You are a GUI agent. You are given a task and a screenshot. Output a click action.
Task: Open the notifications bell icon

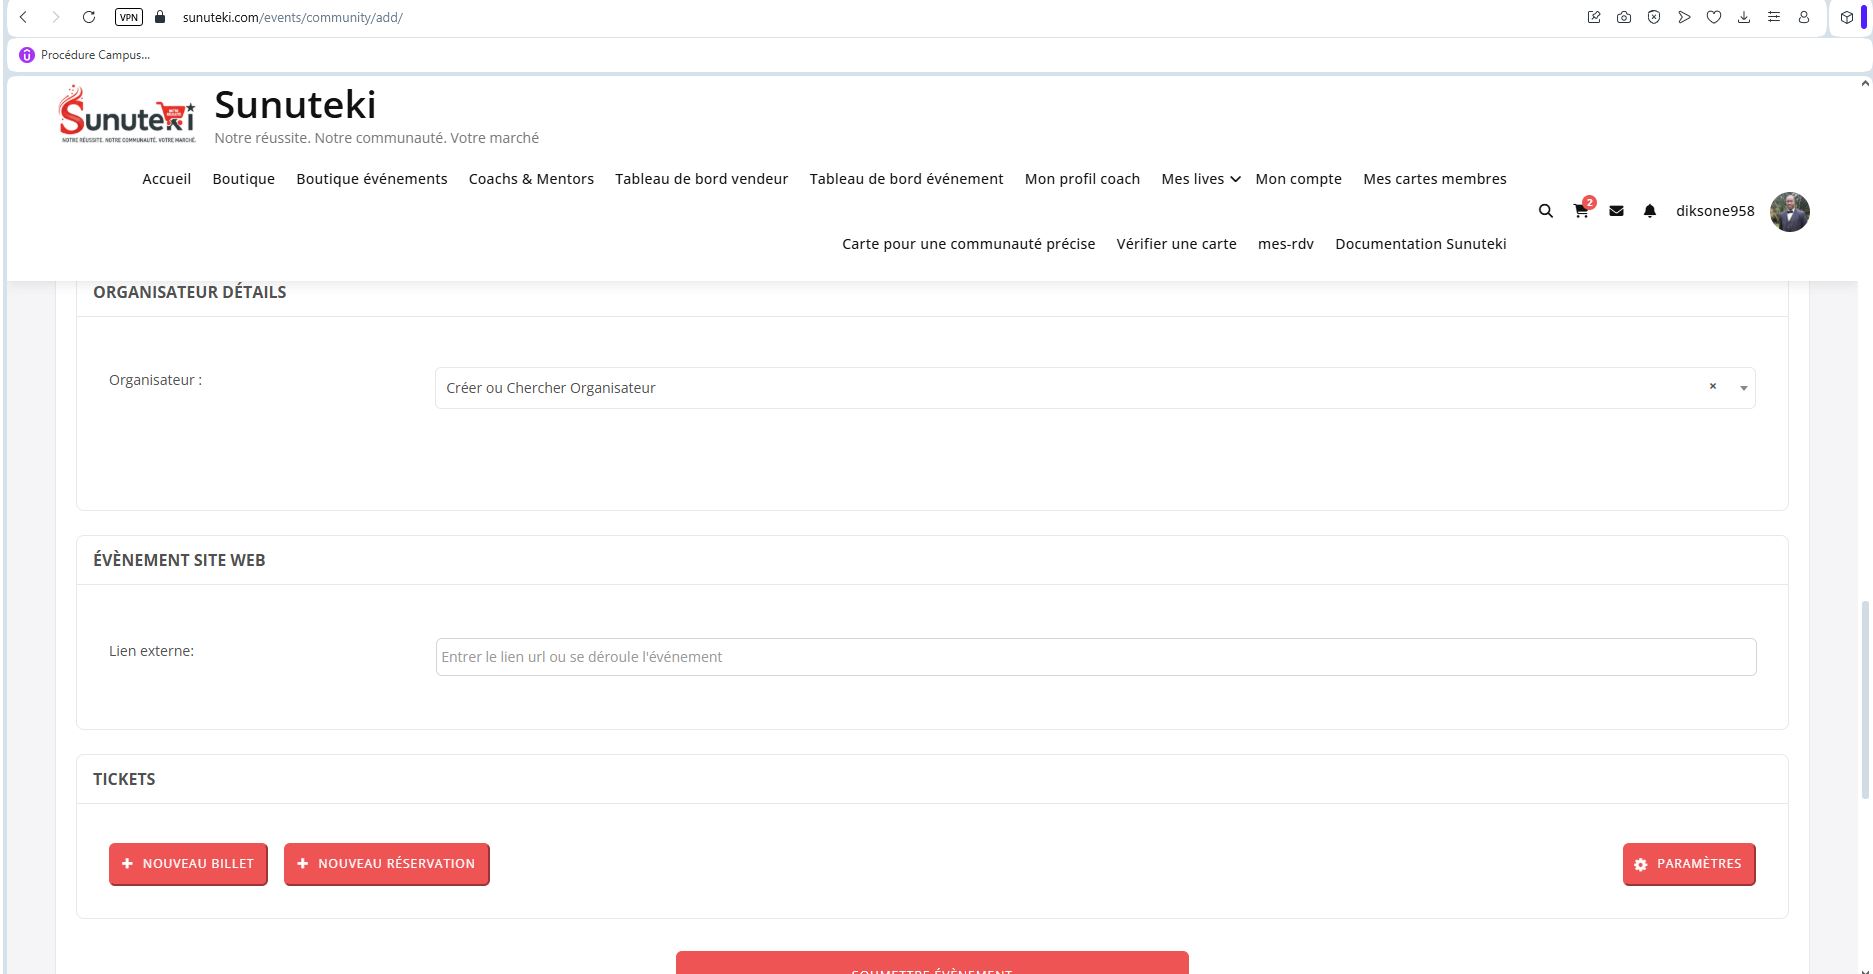tap(1650, 211)
